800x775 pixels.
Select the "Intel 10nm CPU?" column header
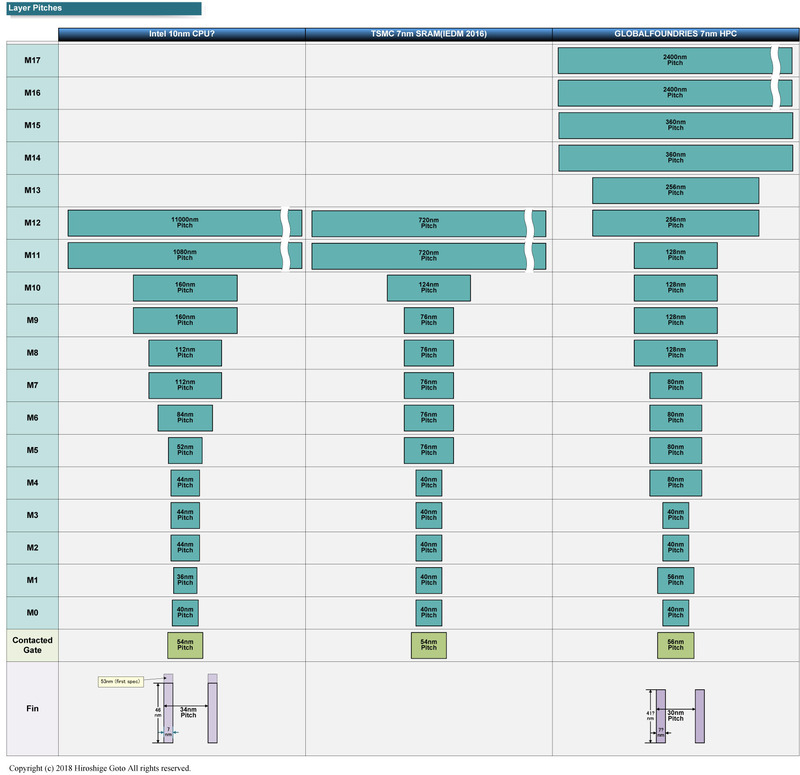pyautogui.click(x=182, y=34)
